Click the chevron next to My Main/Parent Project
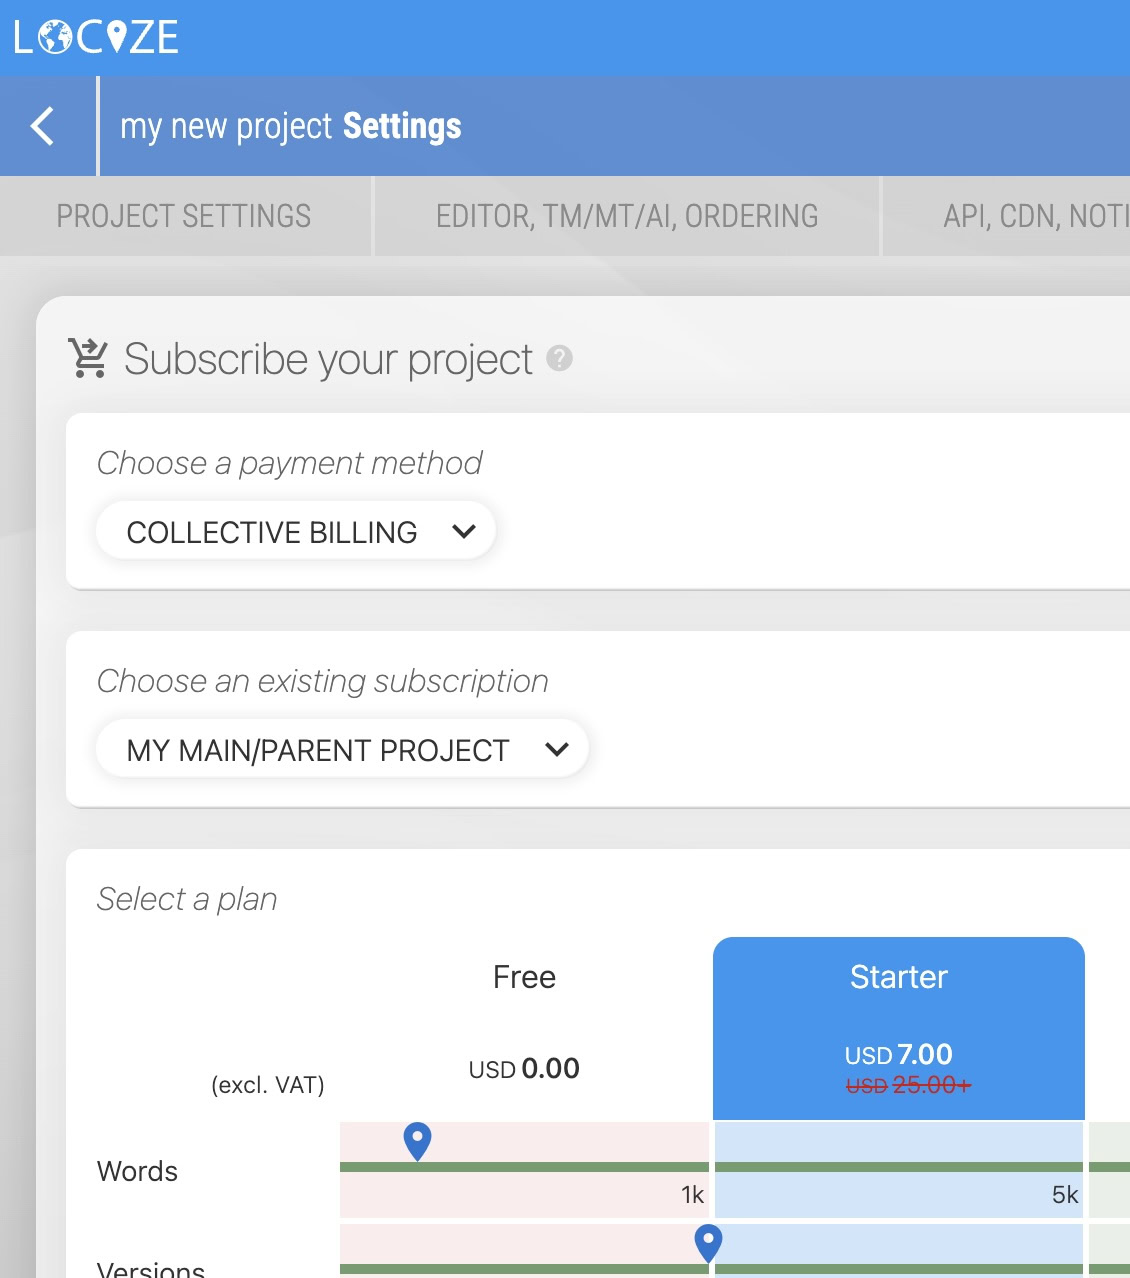This screenshot has height=1278, width=1130. (557, 750)
